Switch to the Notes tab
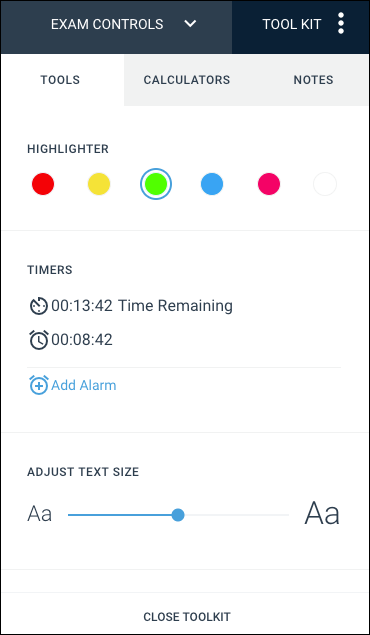The height and width of the screenshot is (635, 370). pos(313,80)
